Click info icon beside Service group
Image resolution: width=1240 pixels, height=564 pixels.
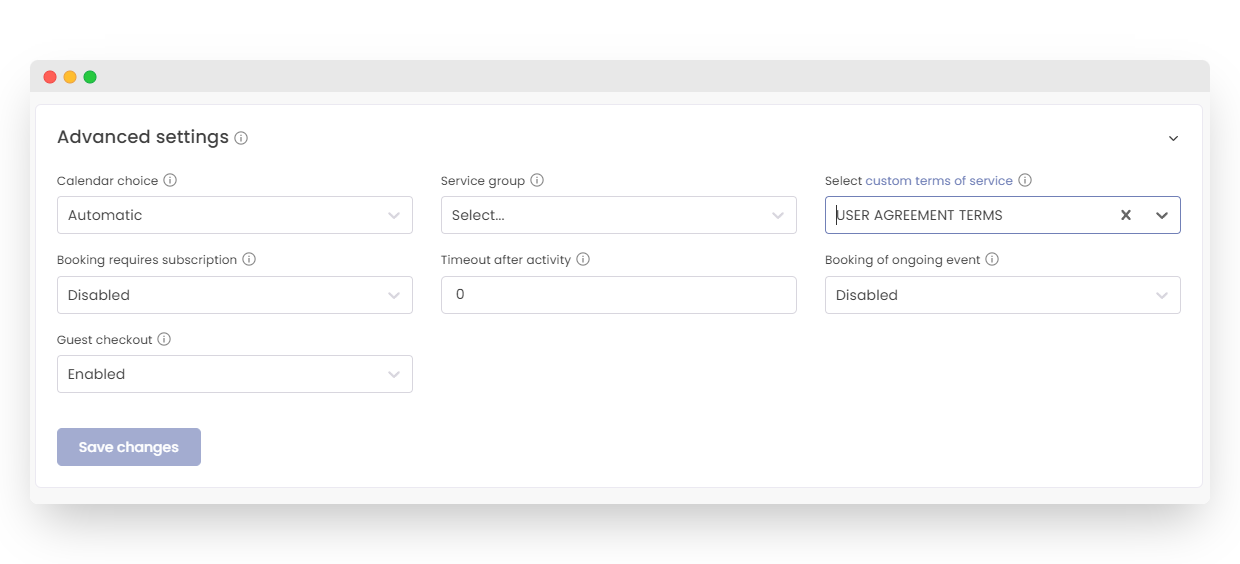[537, 180]
